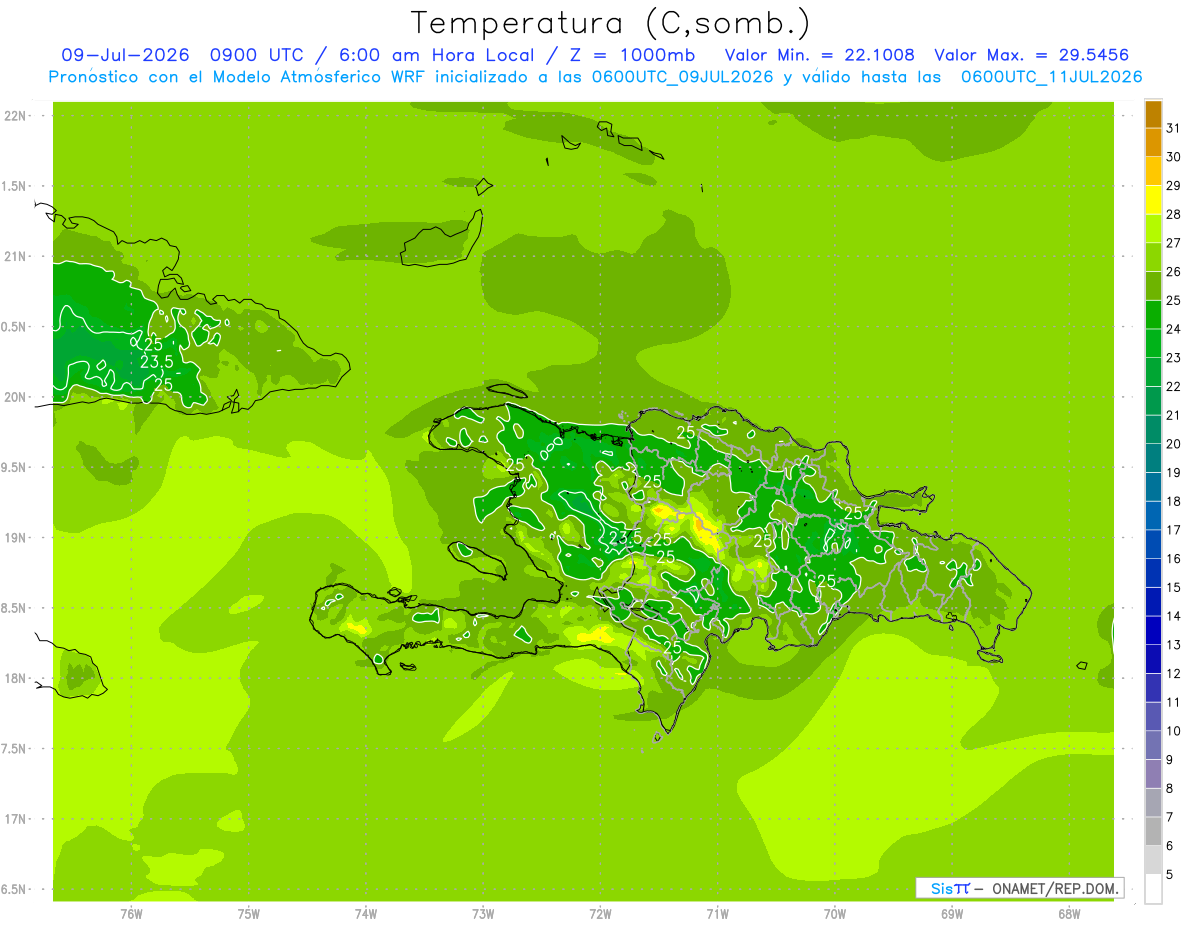The width and height of the screenshot is (1200, 927).
Task: Click the '74W' longitude axis label
Action: coord(366,914)
